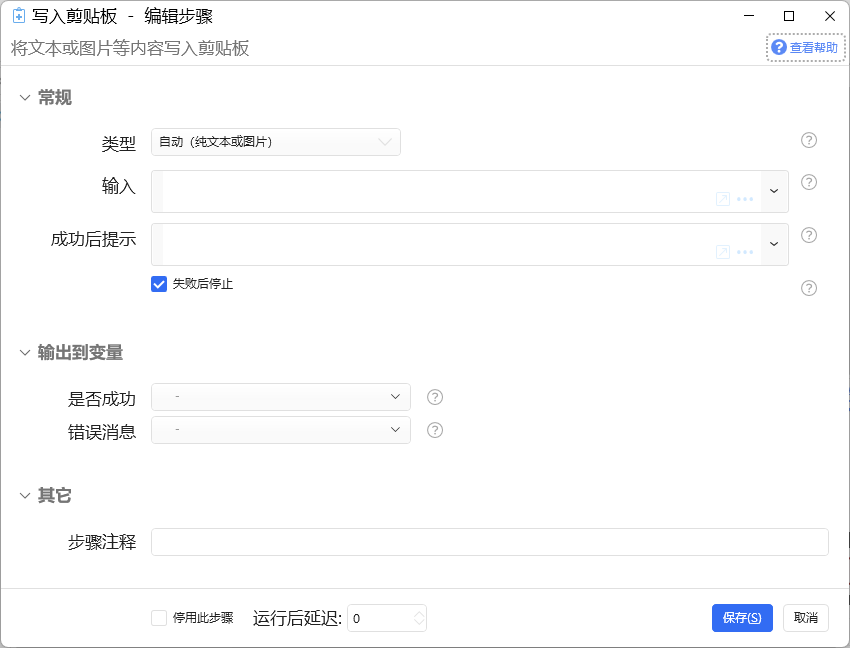Image resolution: width=850 pixels, height=648 pixels.
Task: Click help icon for 失败后停止 option
Action: click(x=809, y=288)
